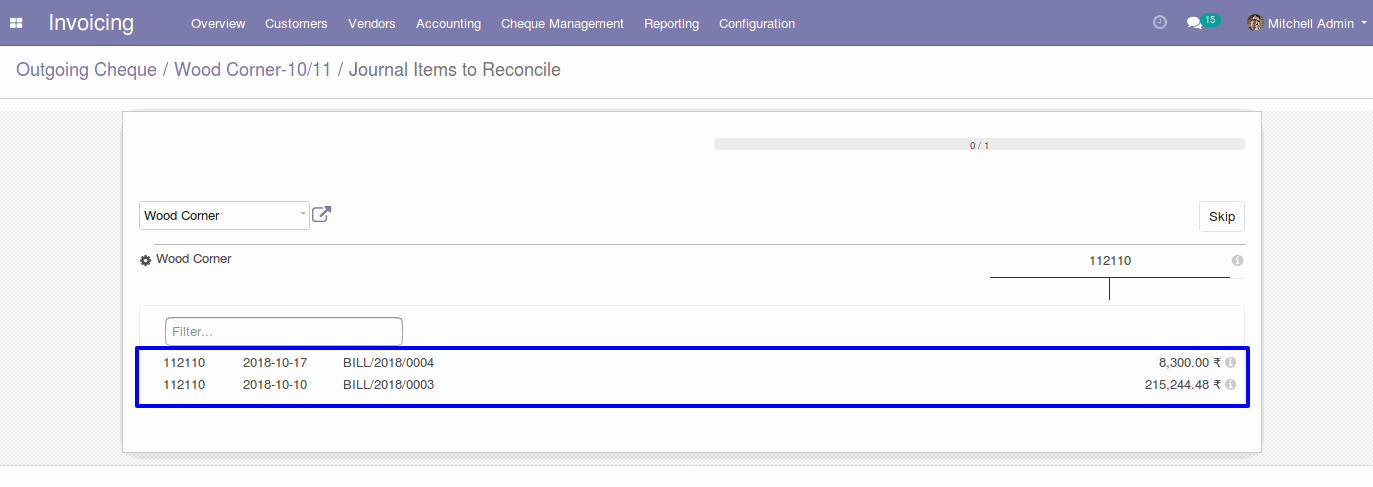Open the Configuration menu
The width and height of the screenshot is (1373, 487).
(757, 23)
